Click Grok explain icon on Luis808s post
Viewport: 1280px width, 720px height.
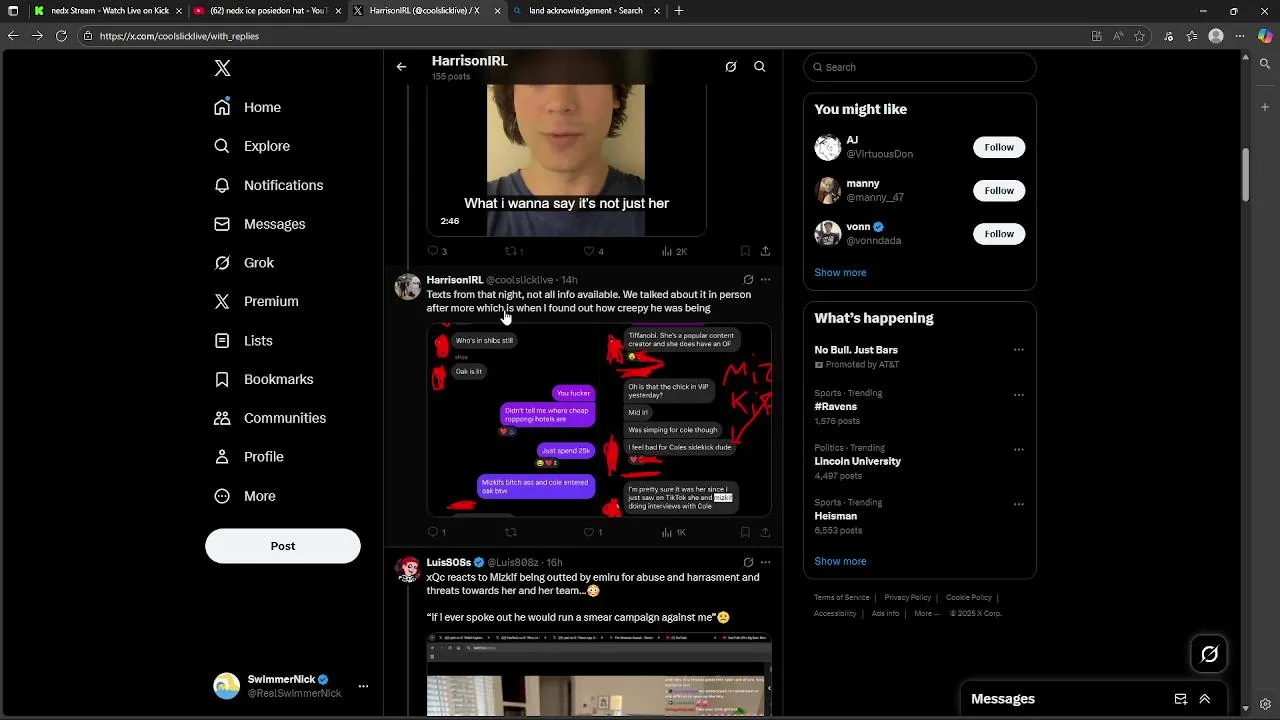[x=748, y=562]
